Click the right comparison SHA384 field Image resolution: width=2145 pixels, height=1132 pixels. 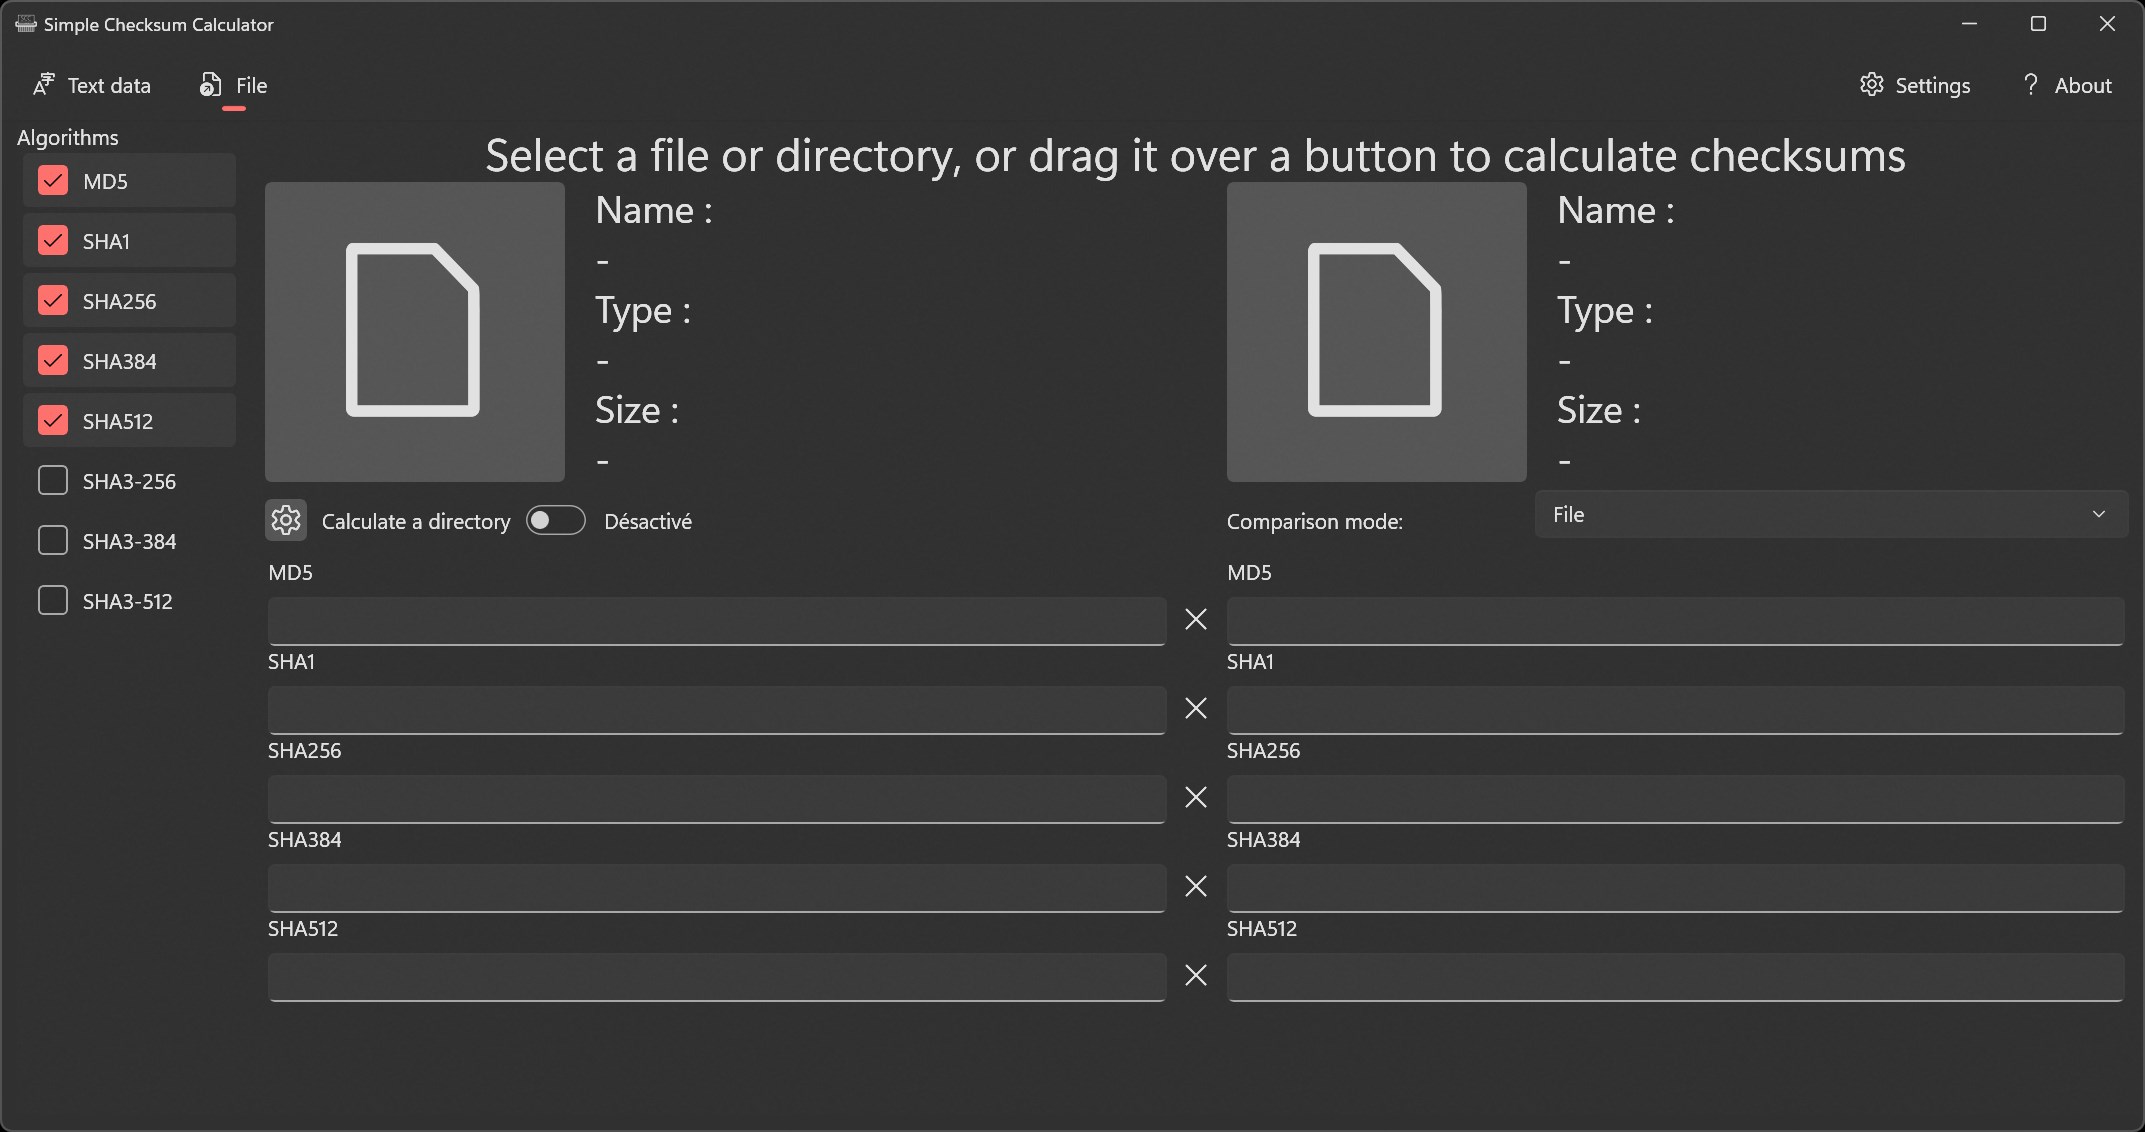click(1676, 888)
